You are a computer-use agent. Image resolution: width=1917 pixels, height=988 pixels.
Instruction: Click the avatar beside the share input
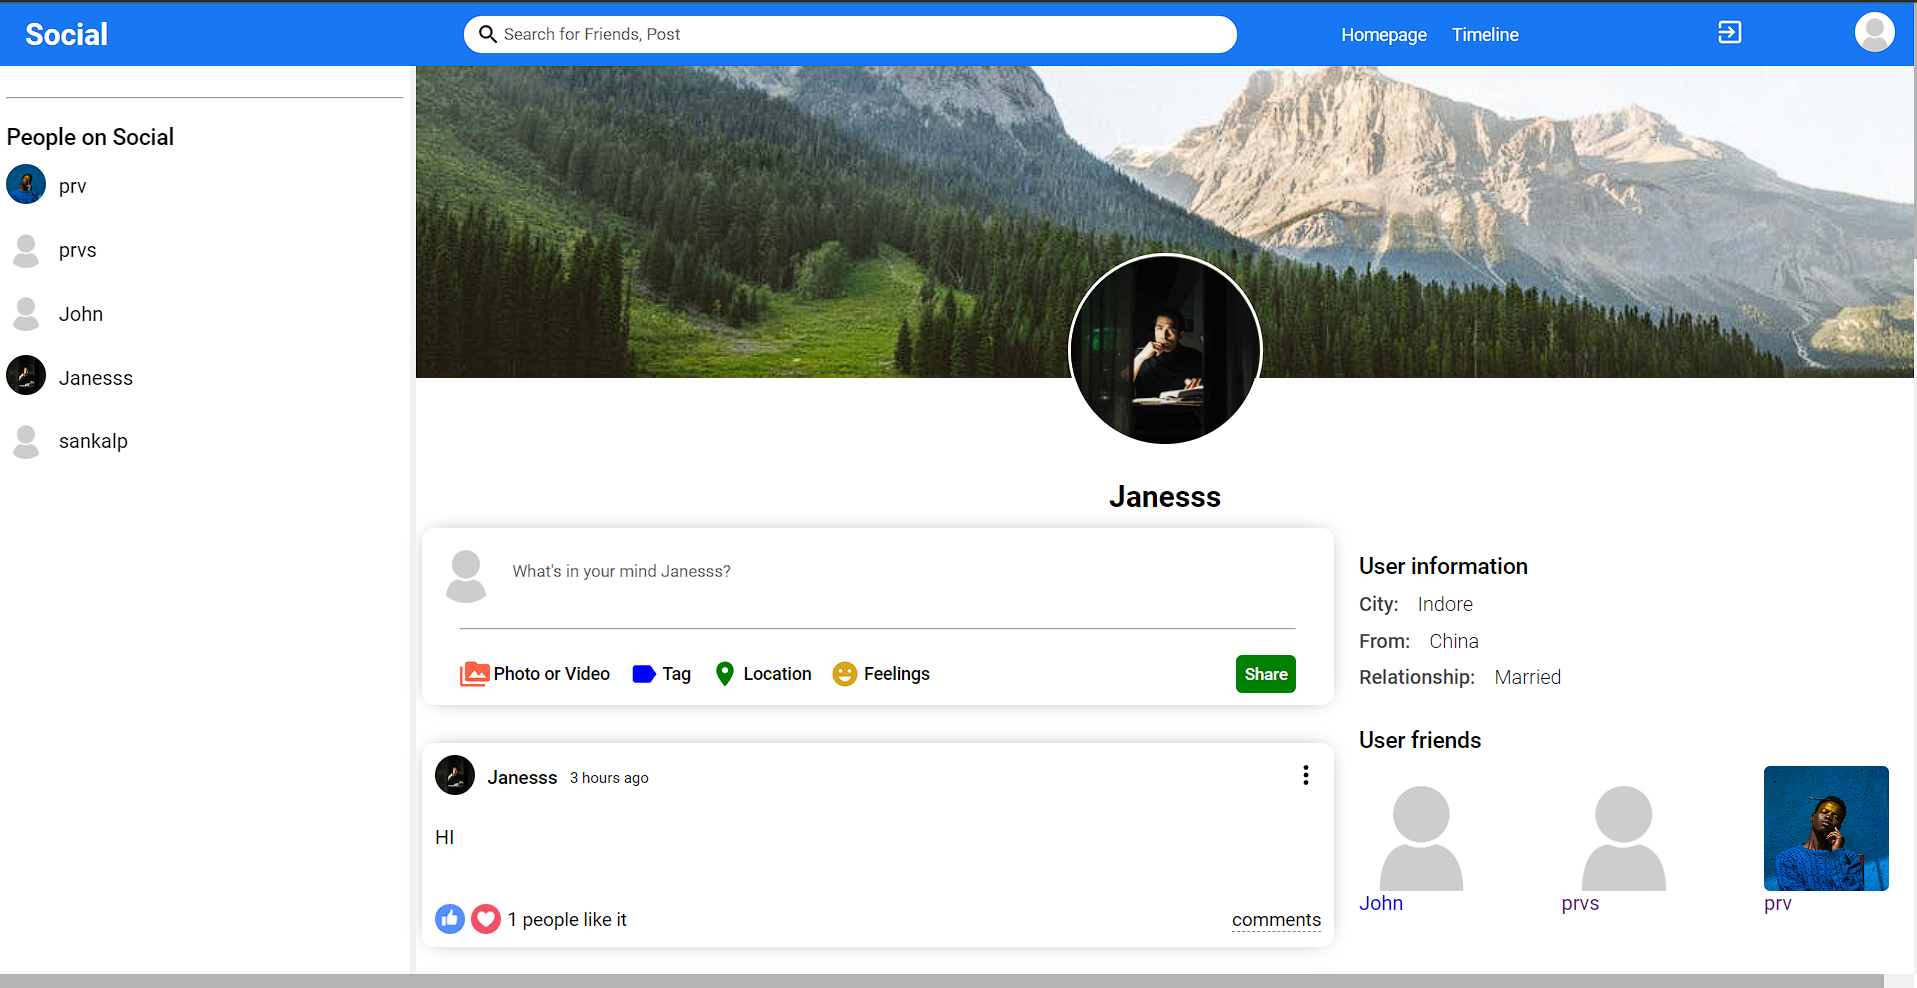(x=466, y=576)
